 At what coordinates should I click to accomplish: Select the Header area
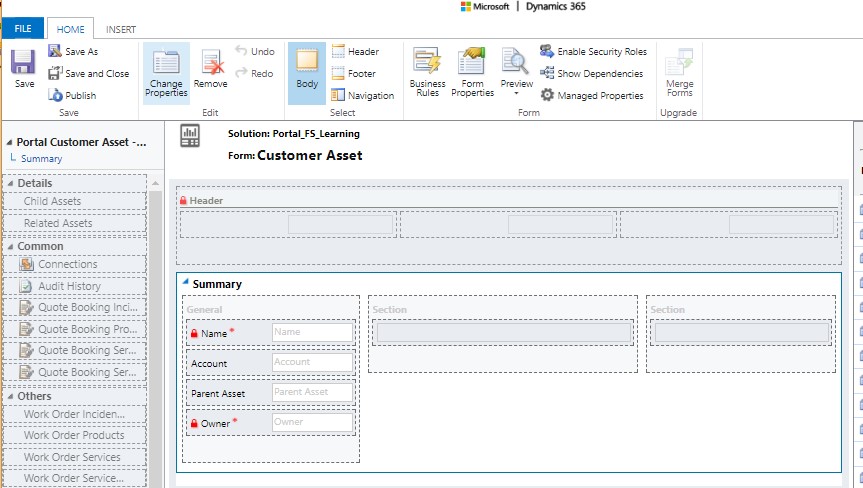[x=355, y=51]
